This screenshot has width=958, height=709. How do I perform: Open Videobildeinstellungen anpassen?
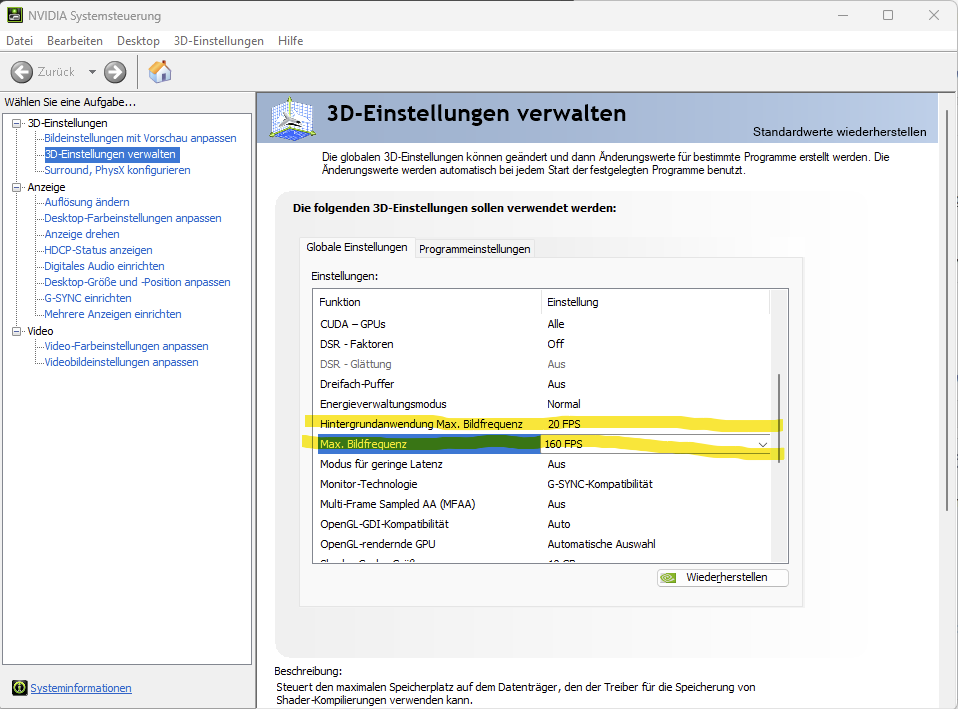coord(122,362)
